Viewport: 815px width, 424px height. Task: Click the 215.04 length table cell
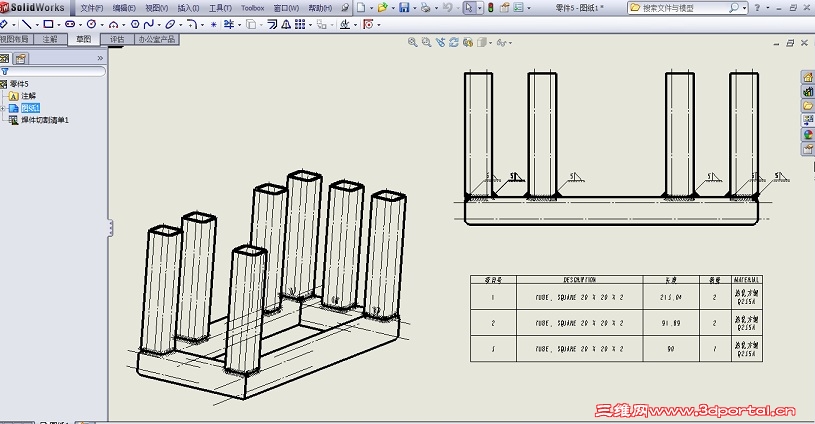click(671, 297)
